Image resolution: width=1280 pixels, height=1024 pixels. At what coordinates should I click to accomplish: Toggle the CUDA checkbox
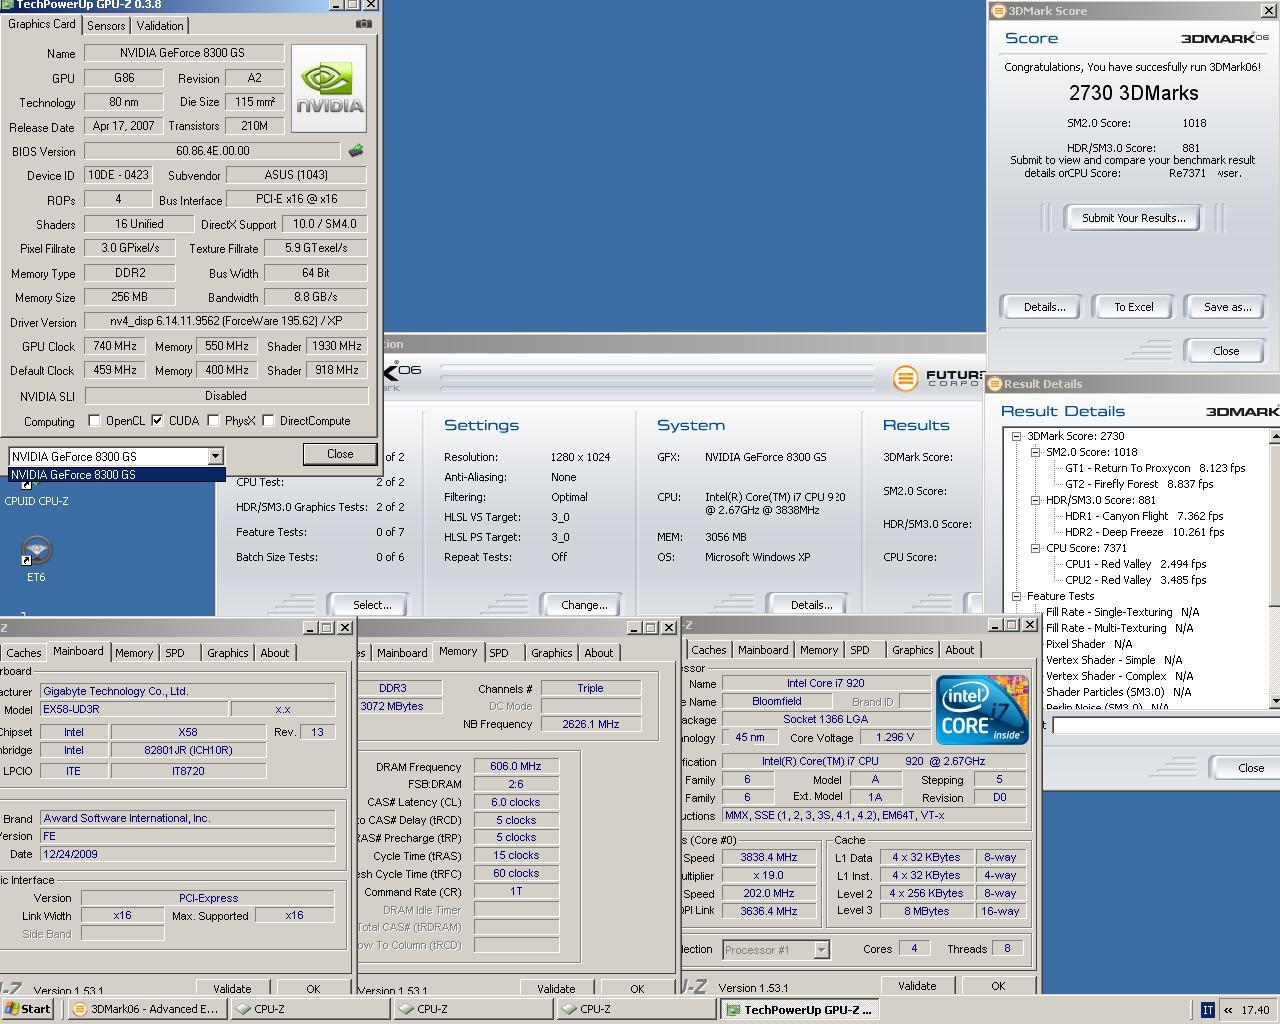pyautogui.click(x=157, y=421)
